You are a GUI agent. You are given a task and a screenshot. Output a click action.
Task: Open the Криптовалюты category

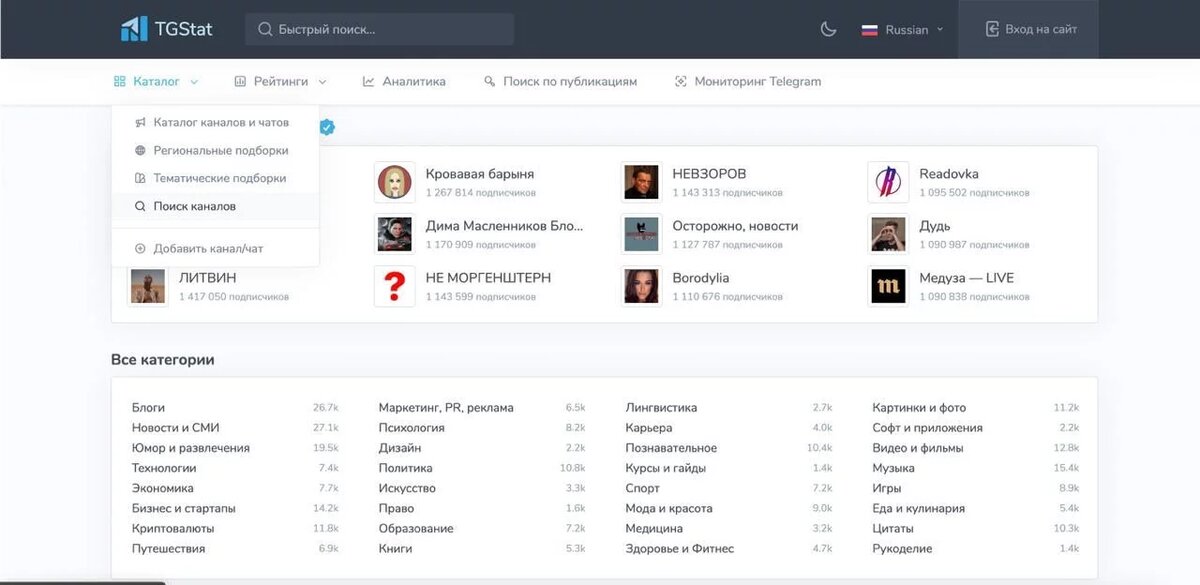[x=173, y=528]
